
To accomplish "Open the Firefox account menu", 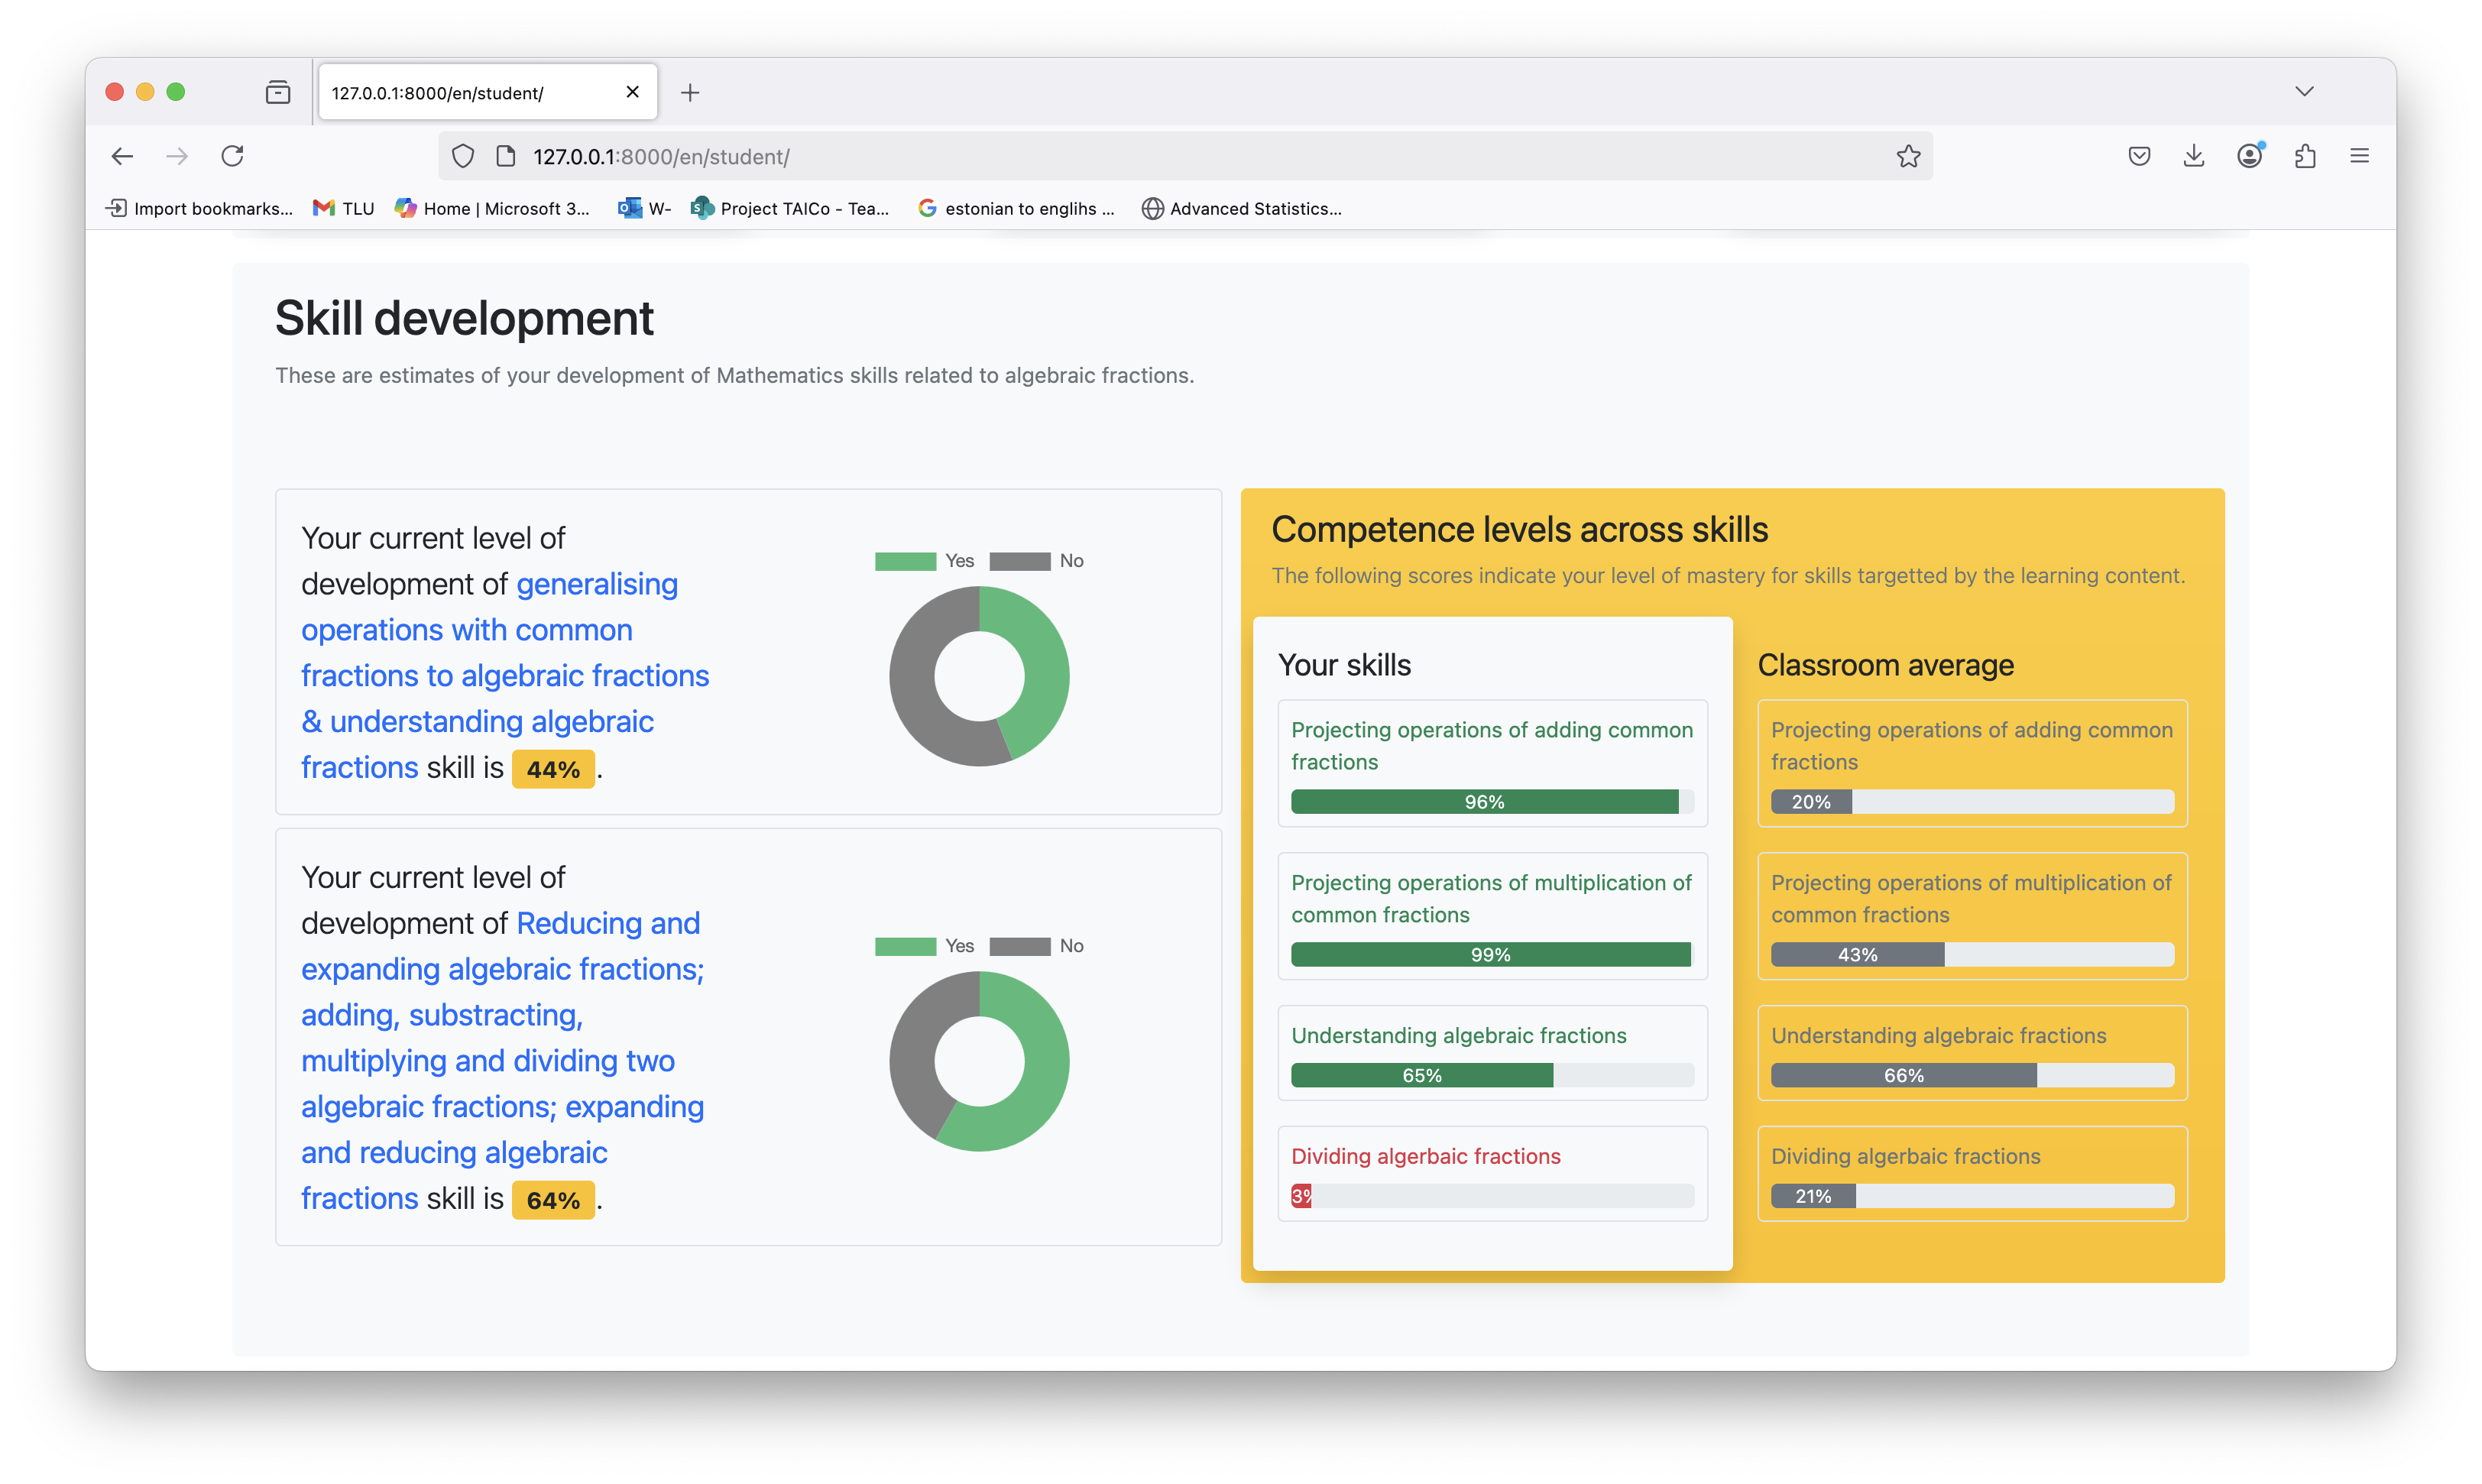I will (2250, 155).
